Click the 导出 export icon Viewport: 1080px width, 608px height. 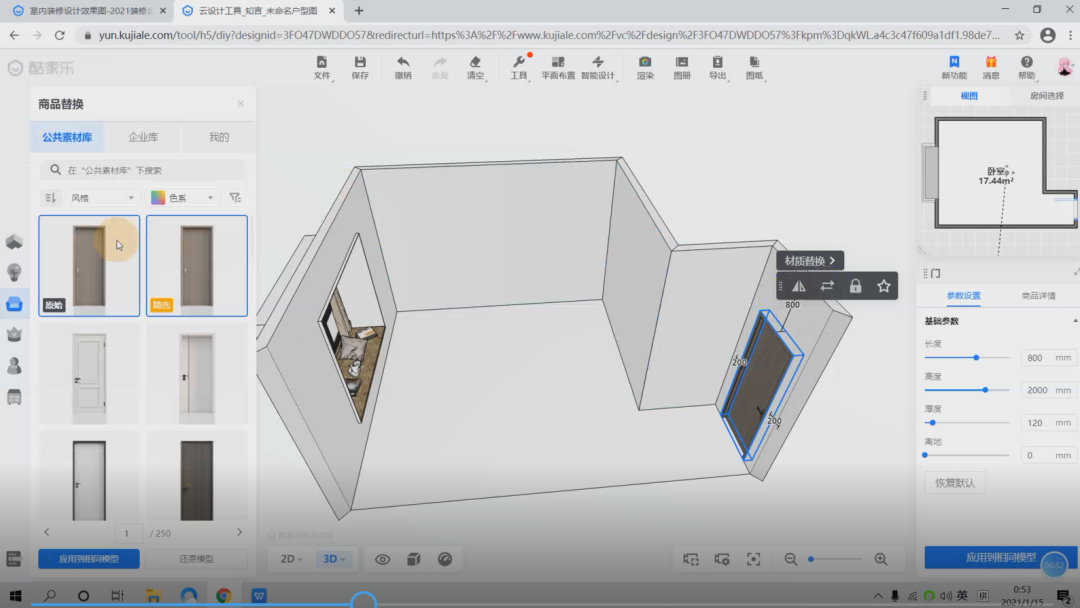[x=718, y=67]
